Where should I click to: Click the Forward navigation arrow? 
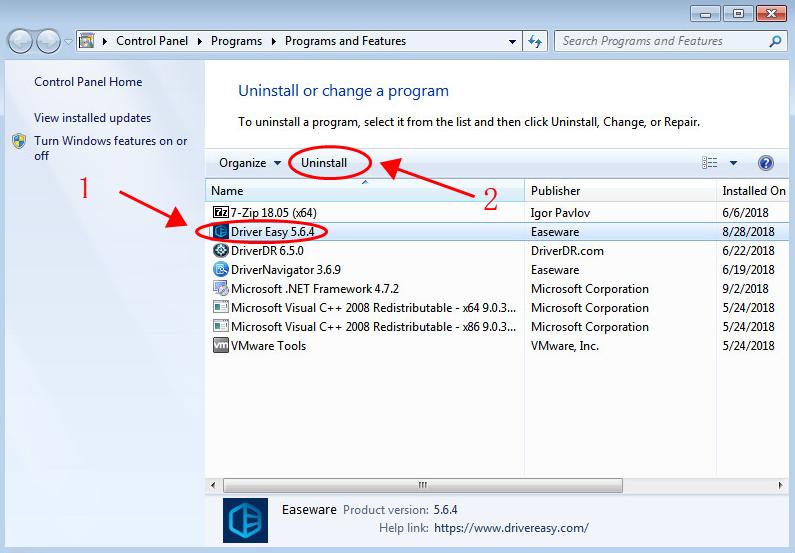click(x=49, y=41)
